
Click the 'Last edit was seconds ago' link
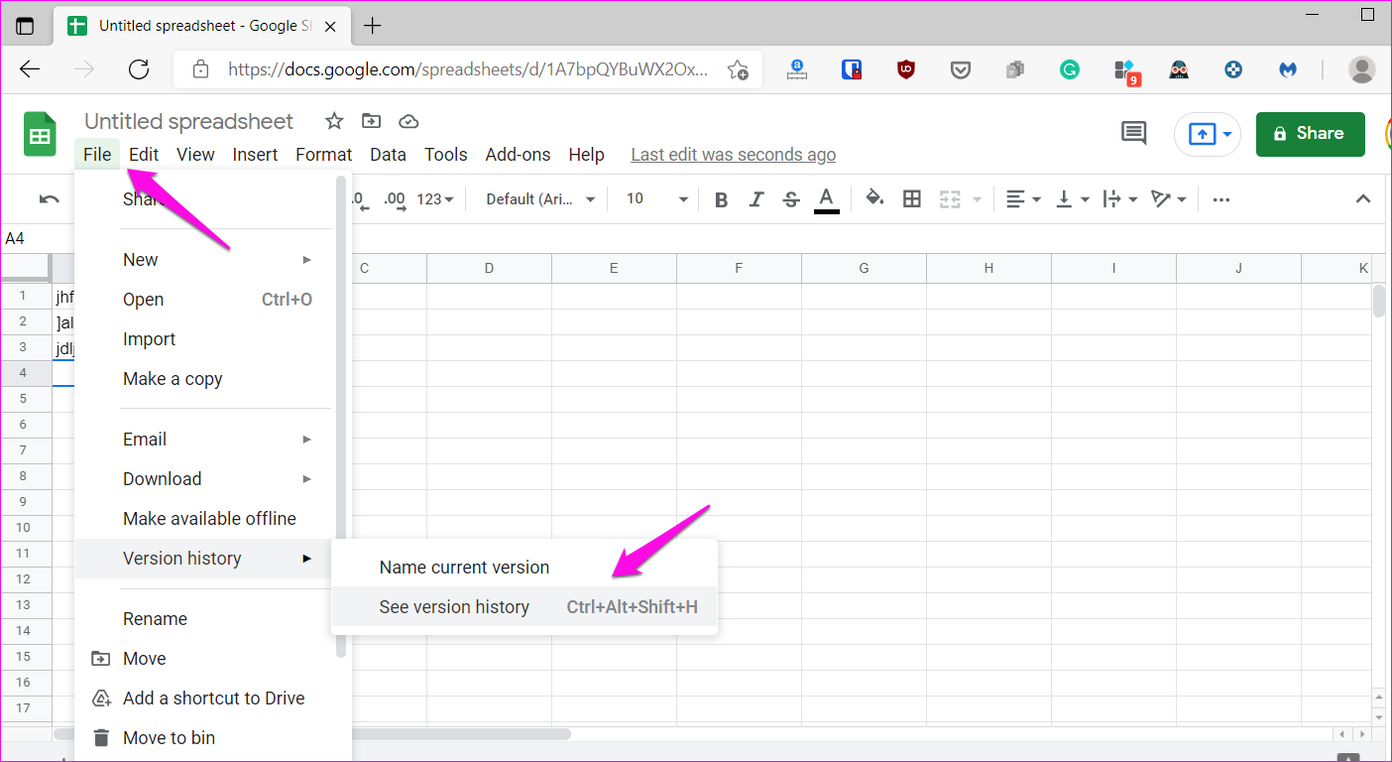coord(733,154)
